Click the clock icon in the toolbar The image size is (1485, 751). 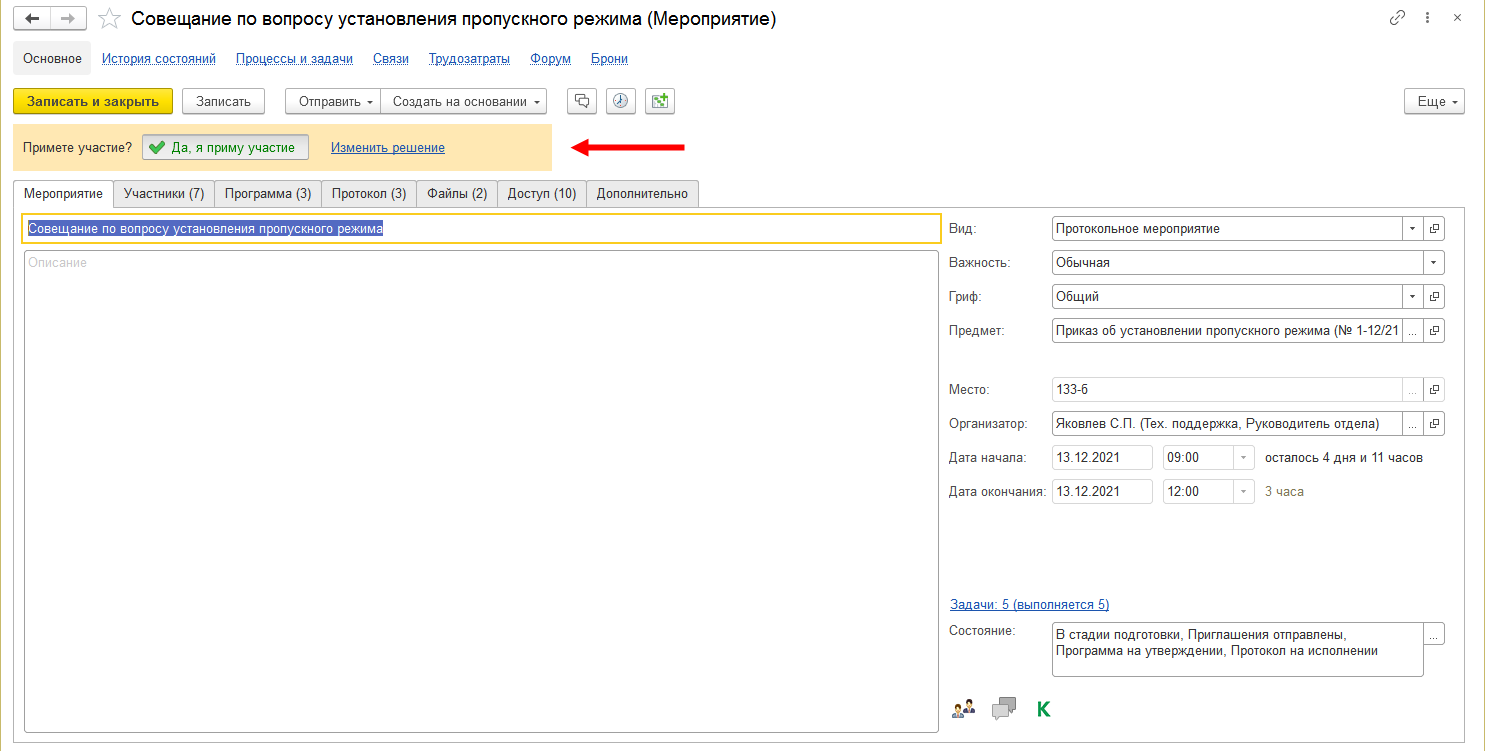(621, 101)
